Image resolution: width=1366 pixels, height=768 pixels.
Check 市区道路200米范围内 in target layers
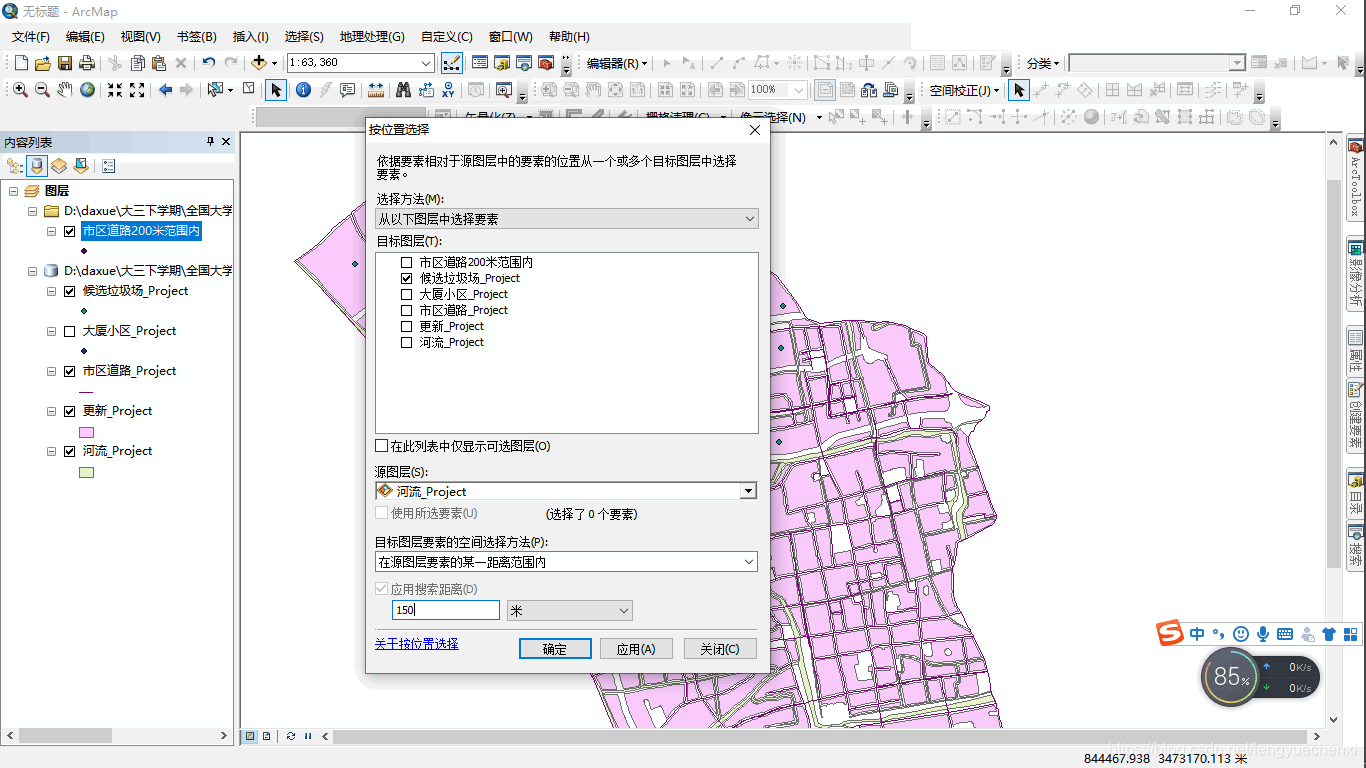coord(406,262)
